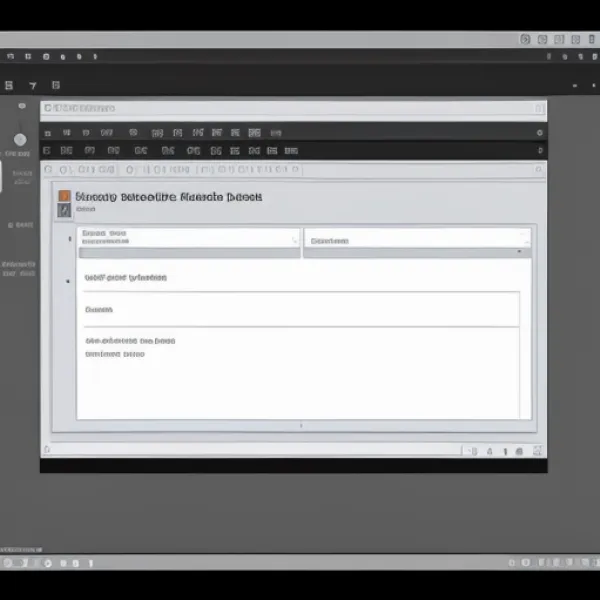Click the first icon in the top-right window cluster
The width and height of the screenshot is (600, 600).
point(525,40)
